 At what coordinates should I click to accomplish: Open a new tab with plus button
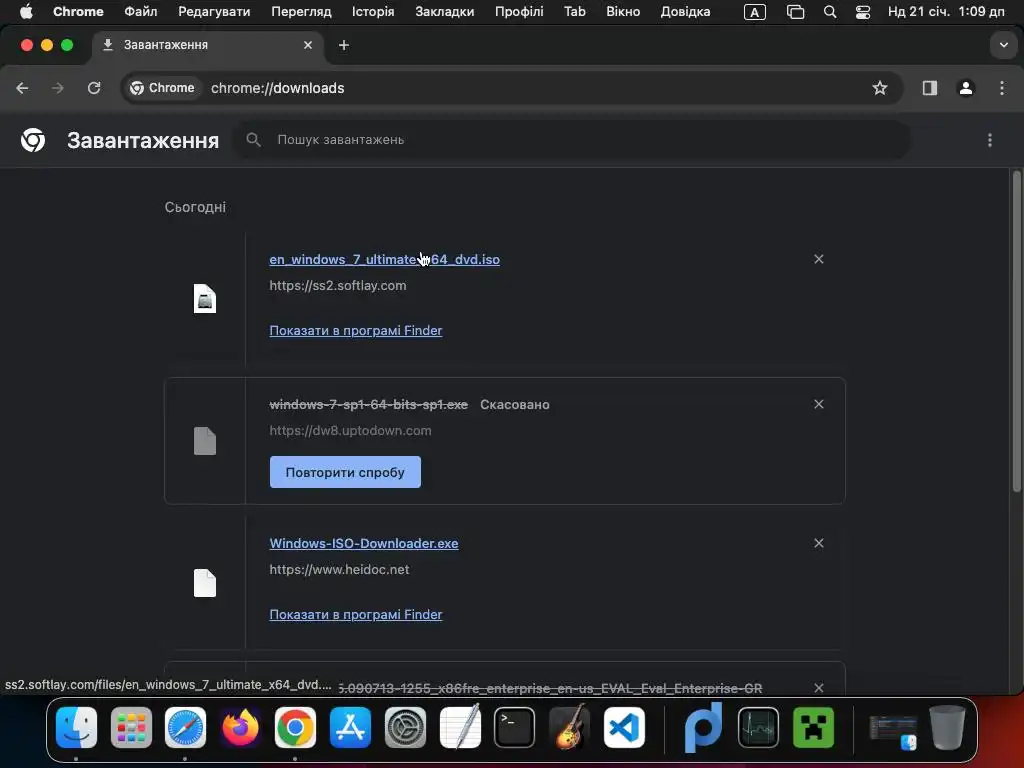pyautogui.click(x=344, y=45)
